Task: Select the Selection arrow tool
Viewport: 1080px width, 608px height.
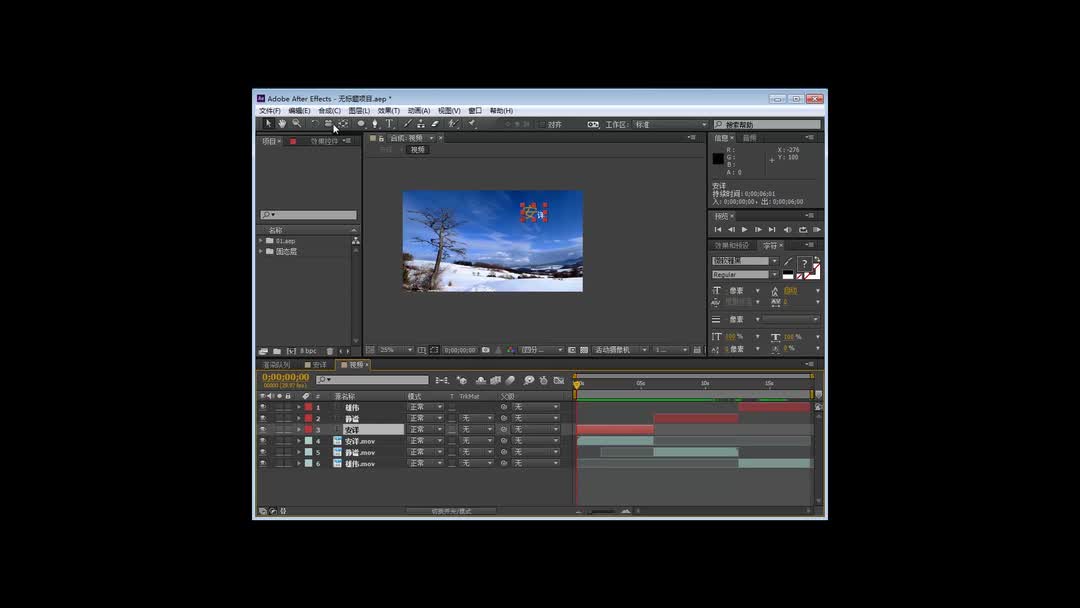Action: 268,124
